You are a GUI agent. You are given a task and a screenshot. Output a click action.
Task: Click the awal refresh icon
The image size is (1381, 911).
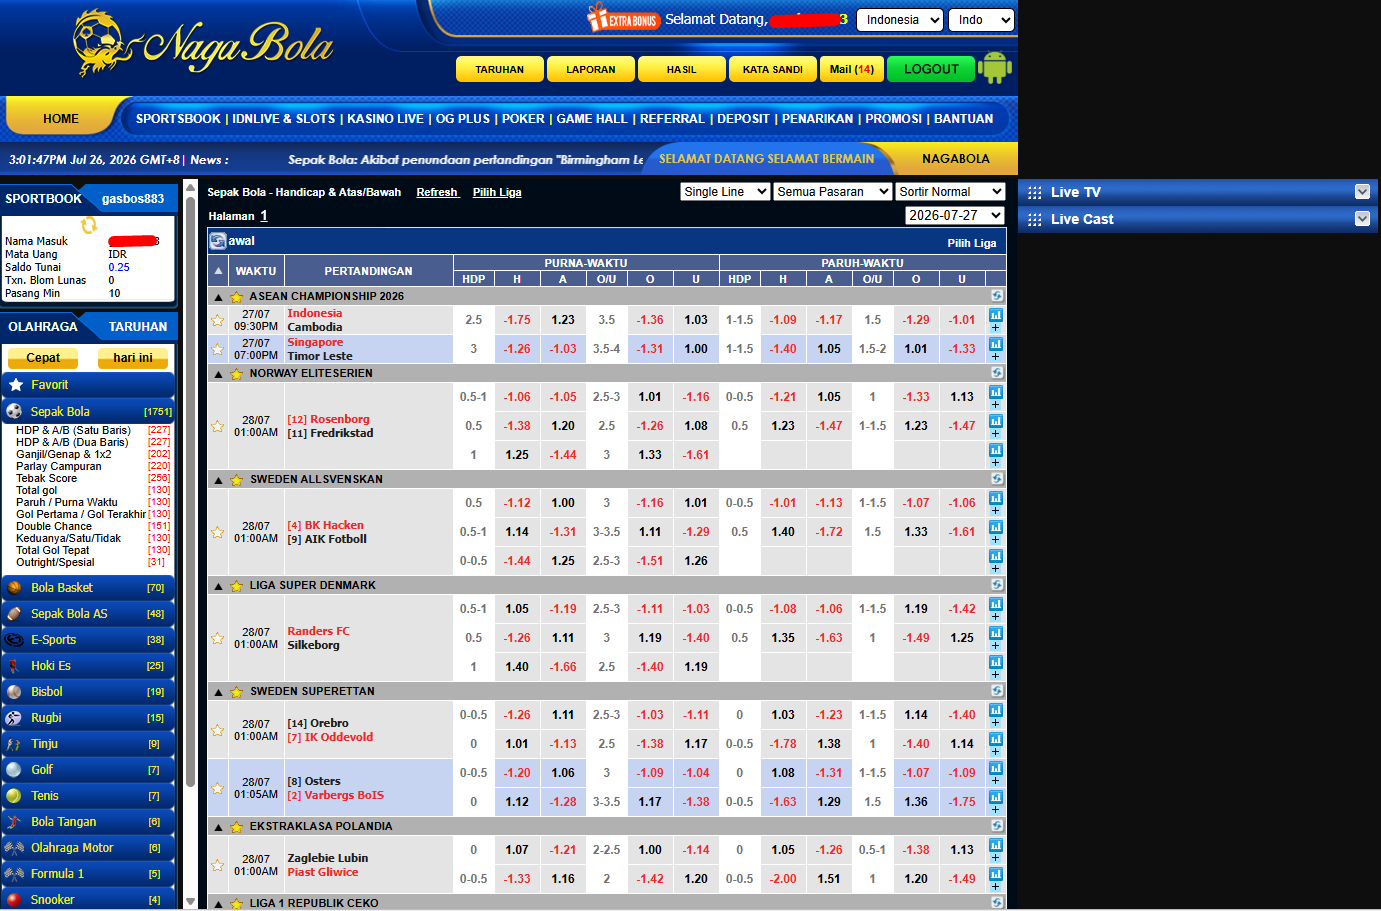point(217,241)
